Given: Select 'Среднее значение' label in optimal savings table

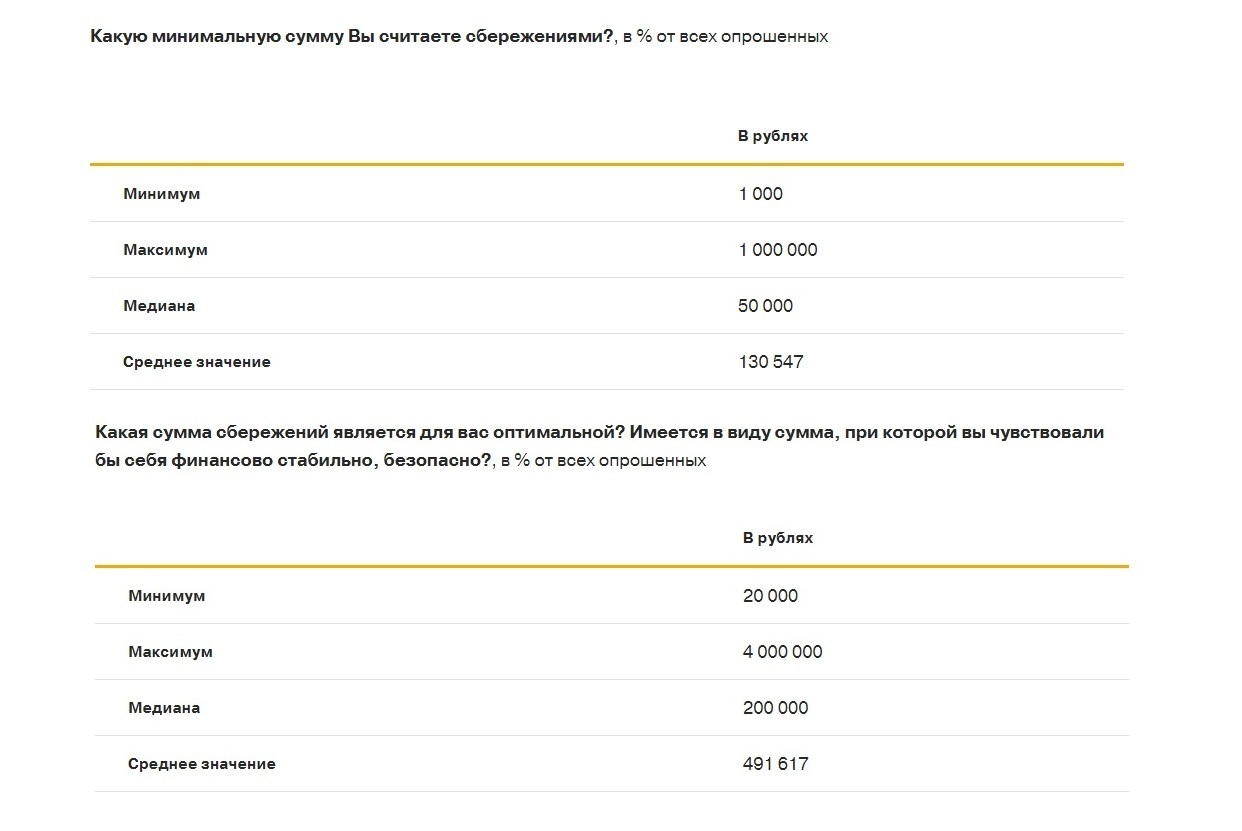Looking at the screenshot, I should click(x=202, y=764).
